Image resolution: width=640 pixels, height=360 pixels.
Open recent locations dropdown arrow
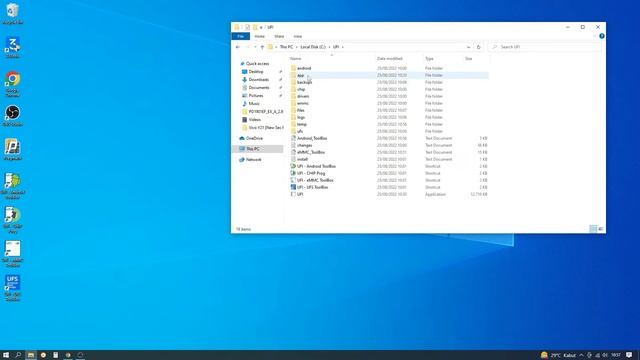pos(255,47)
